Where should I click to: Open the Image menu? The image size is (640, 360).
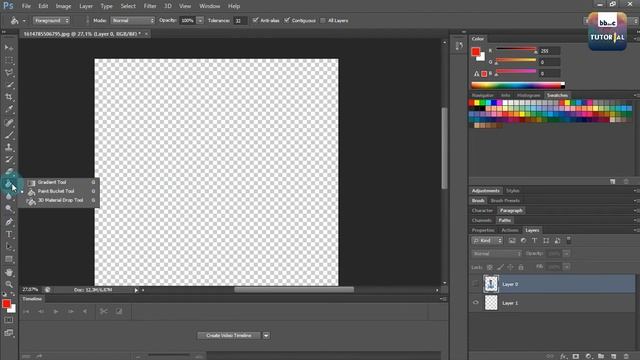coord(63,6)
